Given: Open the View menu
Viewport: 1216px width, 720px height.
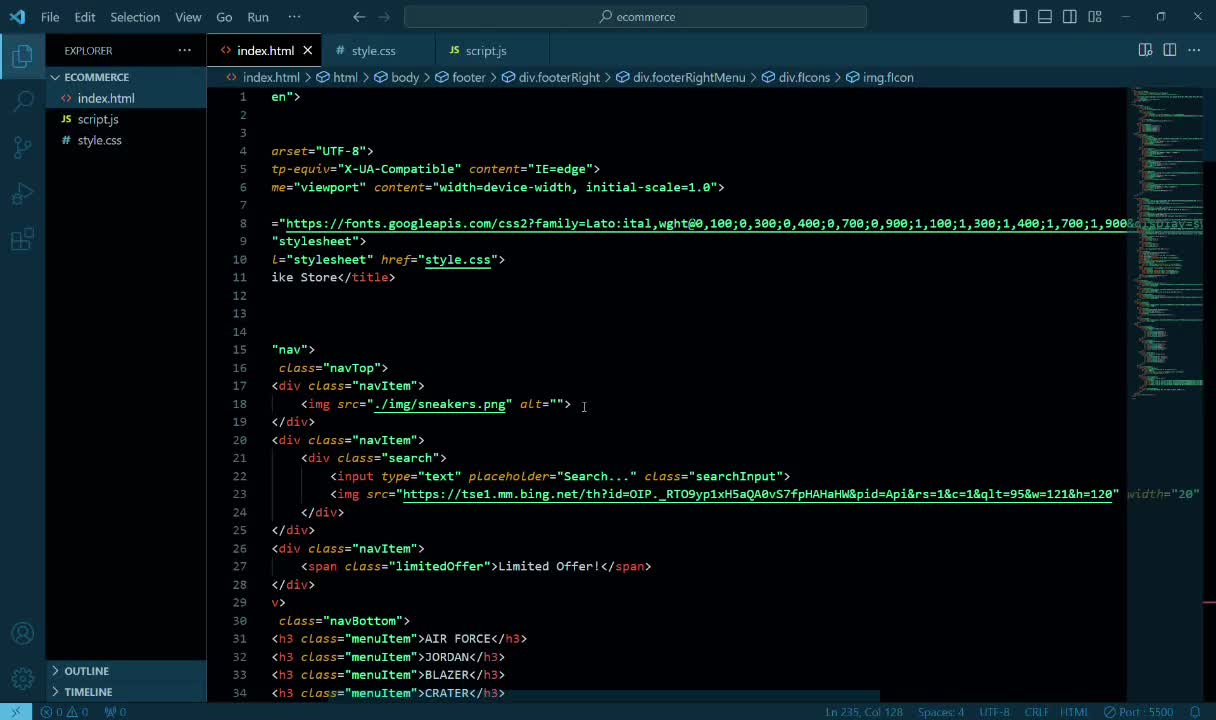Looking at the screenshot, I should 188,17.
